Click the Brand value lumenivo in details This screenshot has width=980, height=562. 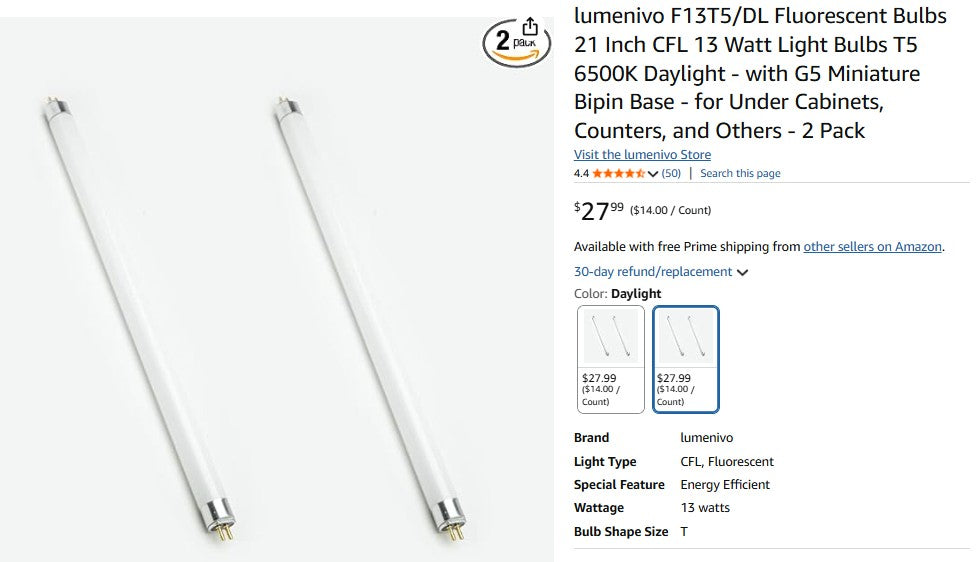[706, 438]
